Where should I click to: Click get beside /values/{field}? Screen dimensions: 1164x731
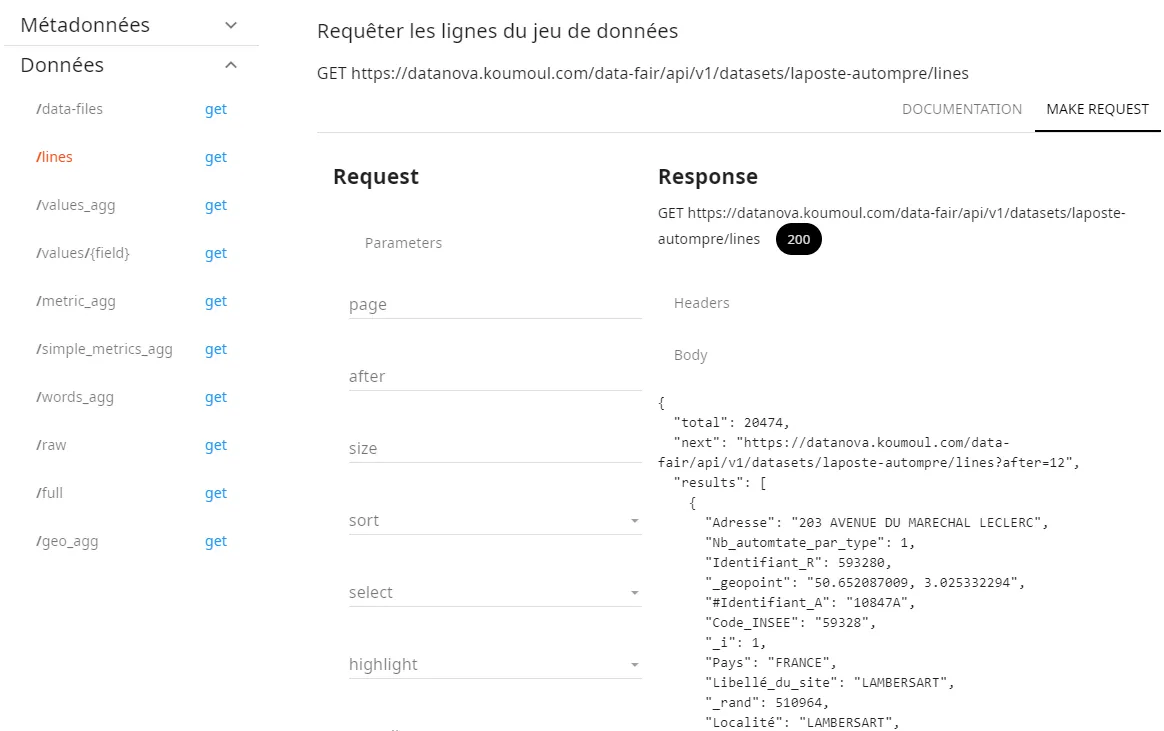coord(216,254)
